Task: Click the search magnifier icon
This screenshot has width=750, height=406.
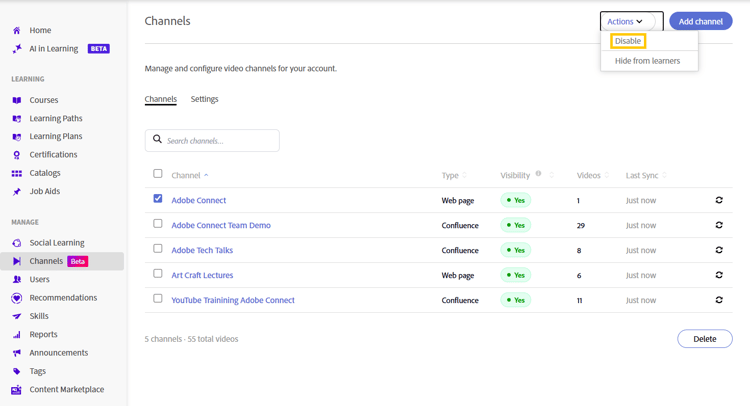Action: click(157, 139)
